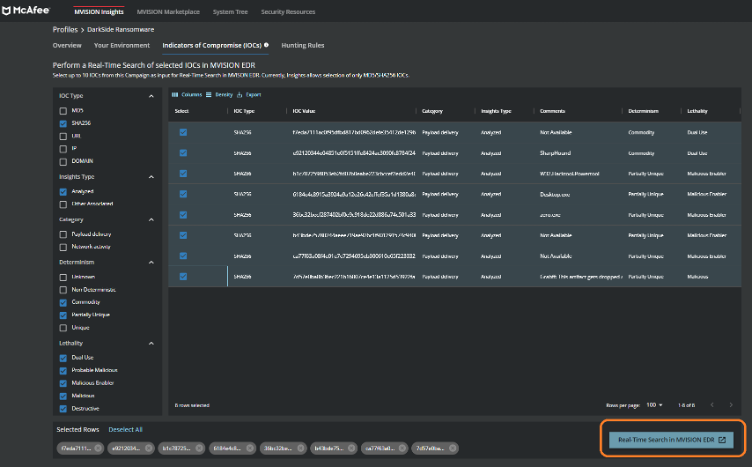The image size is (755, 470).
Task: Open the MVISION Insights top menu
Action: [x=99, y=12]
